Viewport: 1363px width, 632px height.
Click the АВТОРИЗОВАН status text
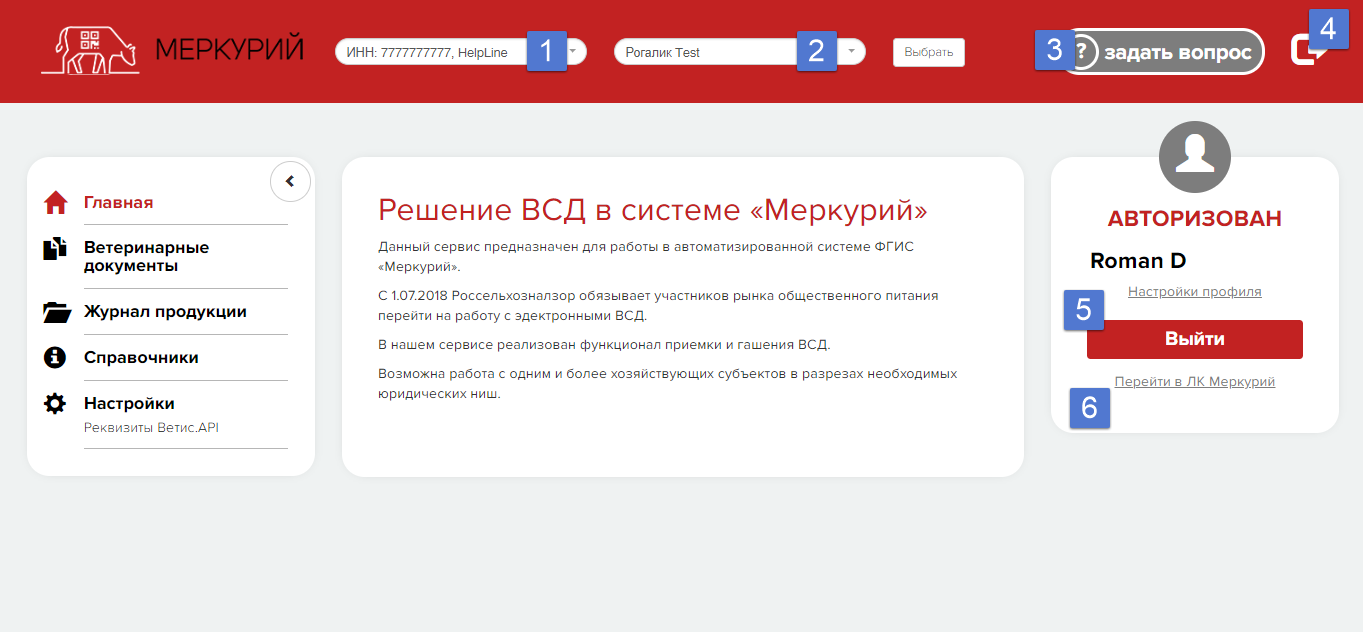point(1195,219)
